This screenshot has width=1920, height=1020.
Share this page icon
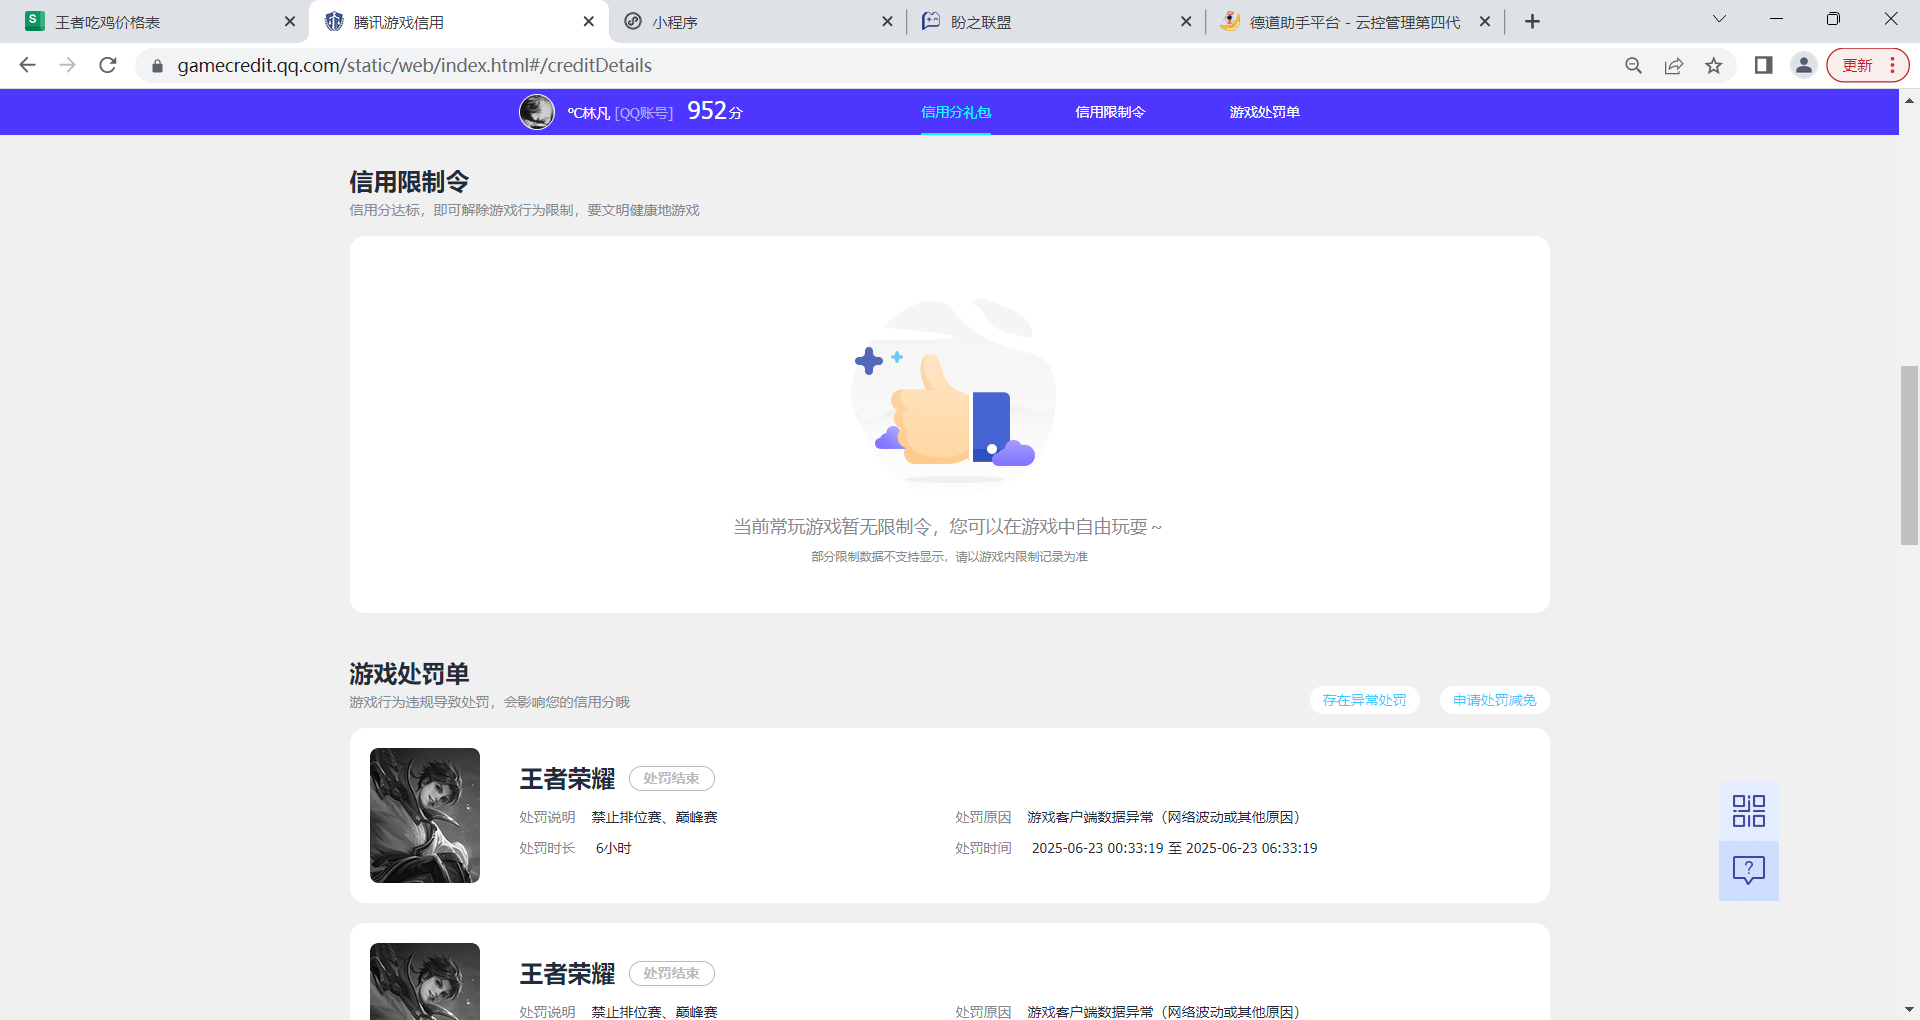click(1673, 65)
